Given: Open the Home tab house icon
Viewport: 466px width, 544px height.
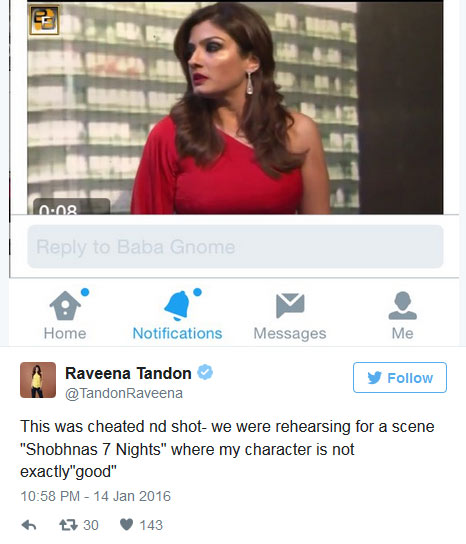Looking at the screenshot, I should tap(65, 305).
